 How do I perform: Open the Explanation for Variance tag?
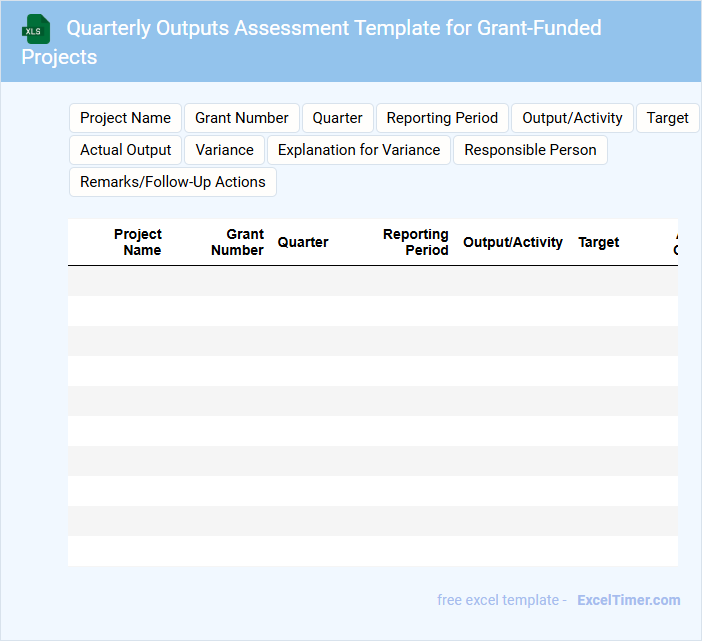coord(358,150)
